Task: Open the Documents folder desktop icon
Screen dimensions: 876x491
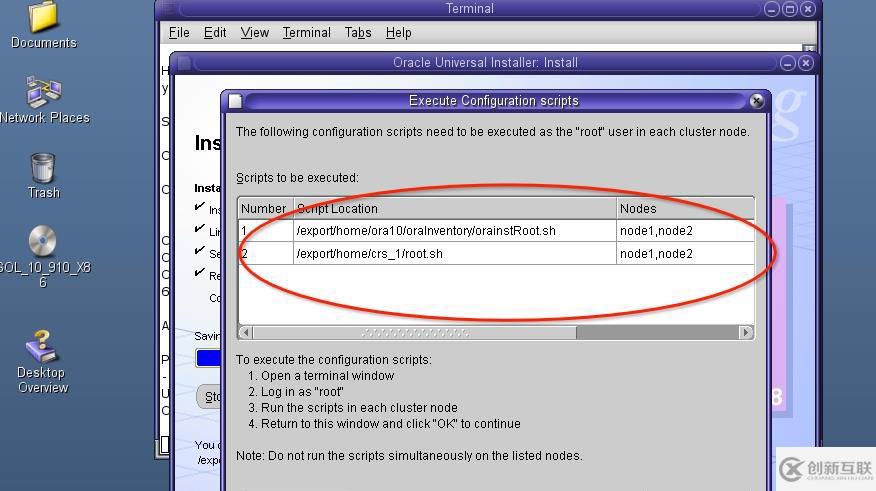Action: tap(44, 25)
